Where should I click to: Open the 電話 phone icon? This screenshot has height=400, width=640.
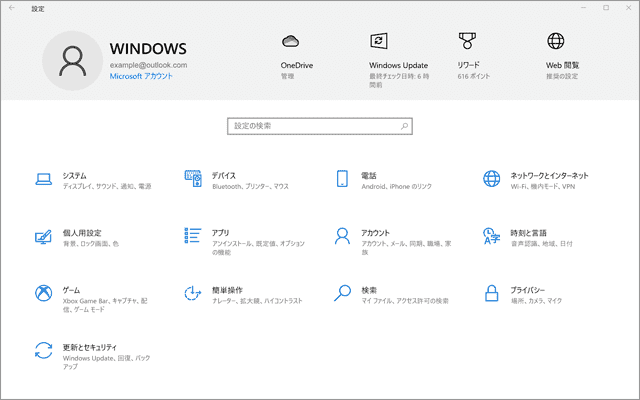pos(342,179)
